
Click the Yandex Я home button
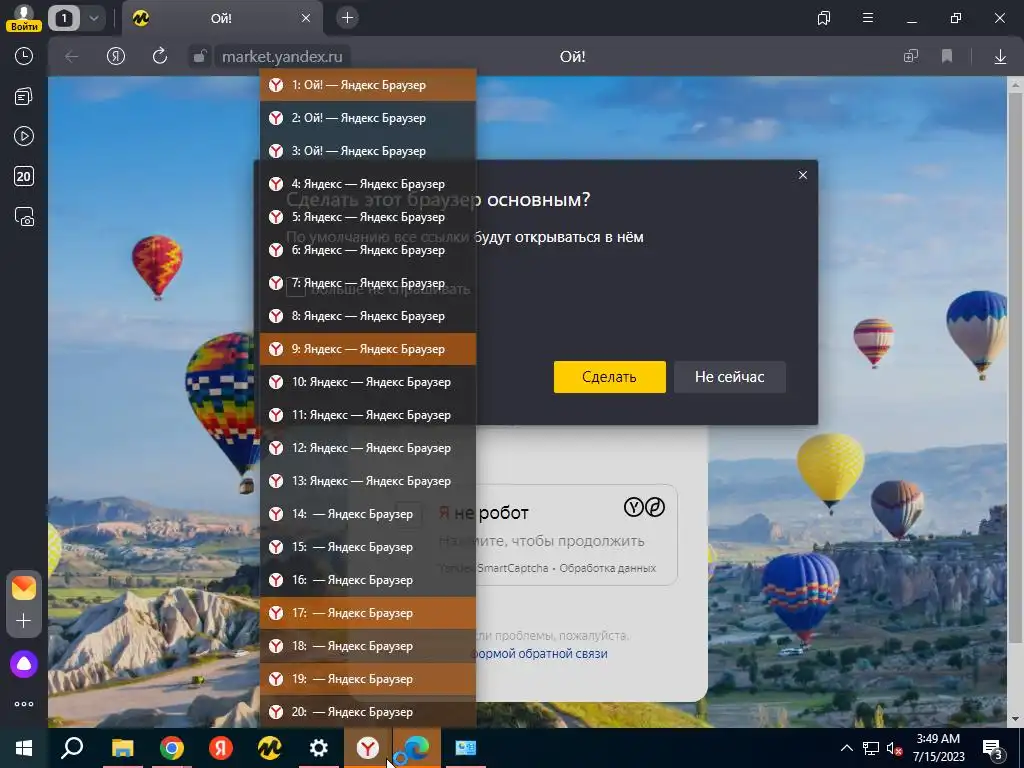pos(116,57)
